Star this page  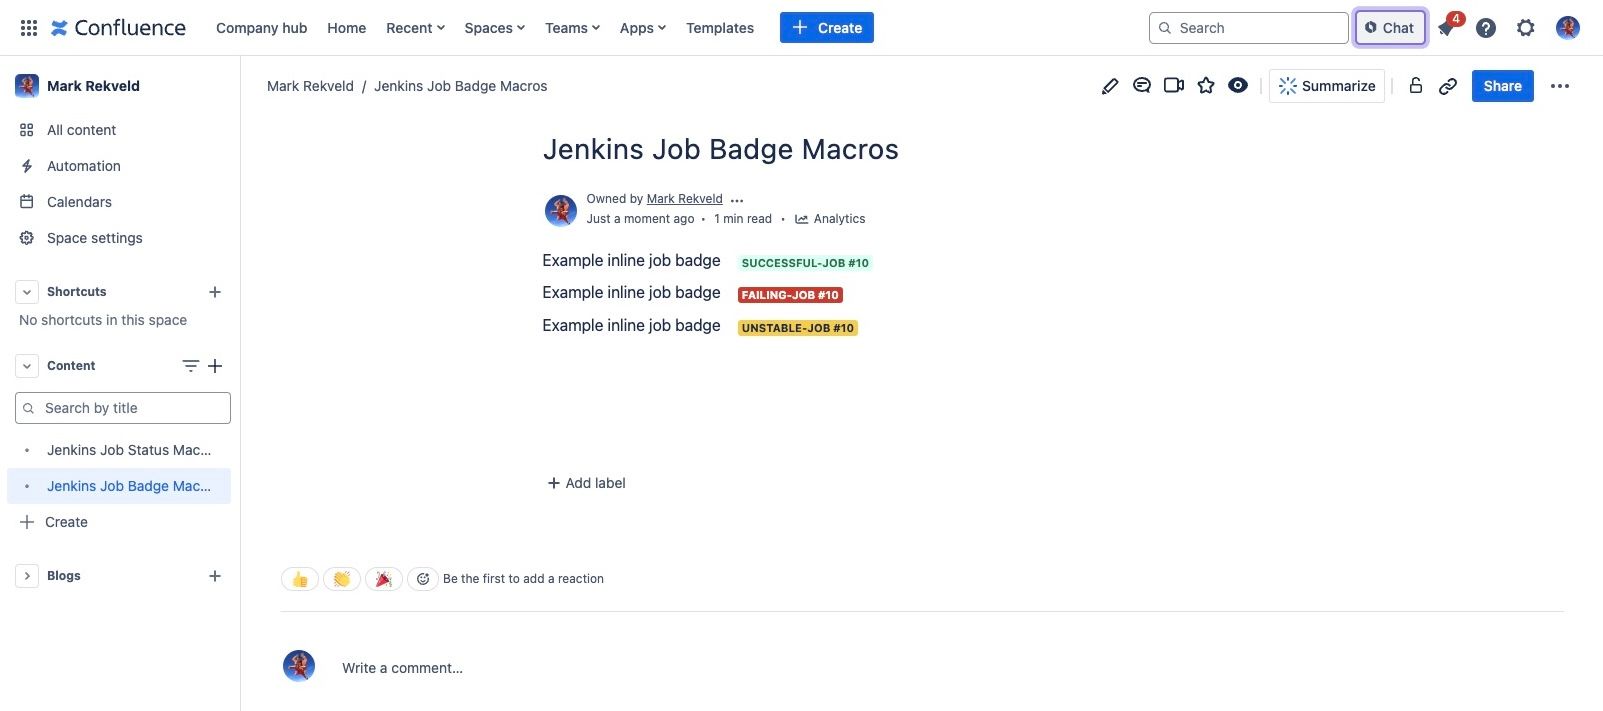pos(1206,86)
